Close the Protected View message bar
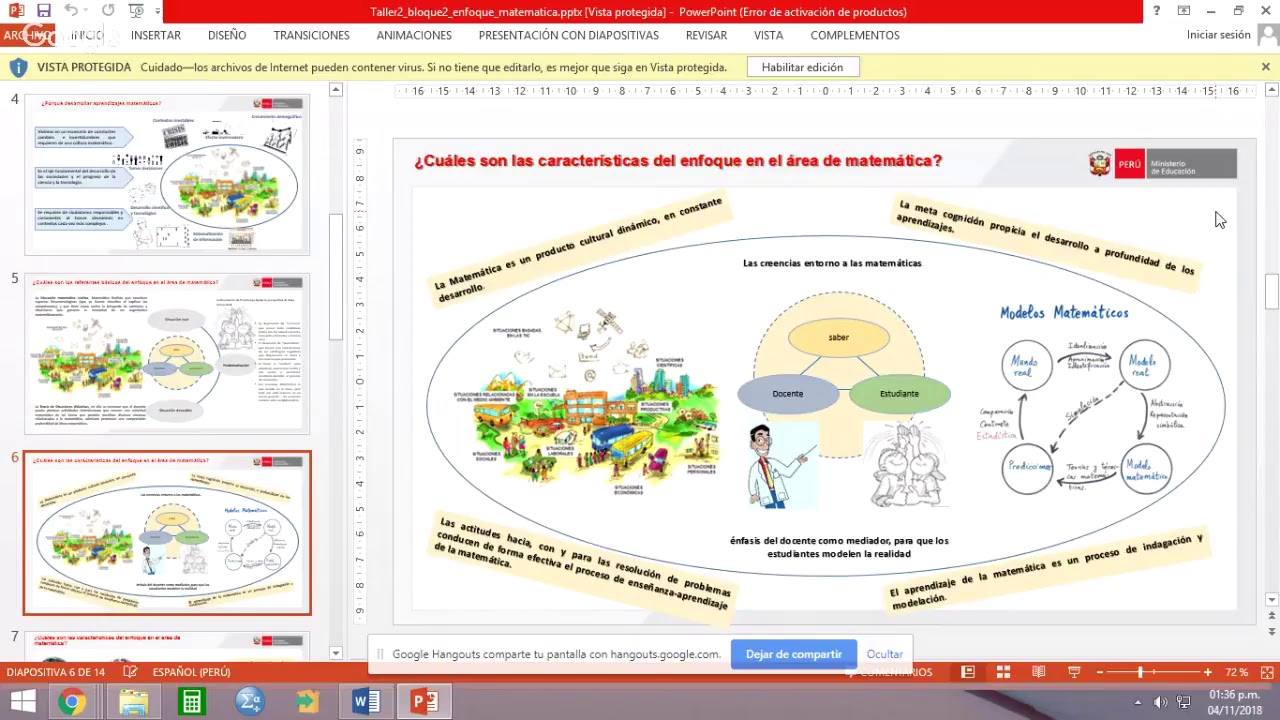This screenshot has width=1280, height=720. point(1265,67)
